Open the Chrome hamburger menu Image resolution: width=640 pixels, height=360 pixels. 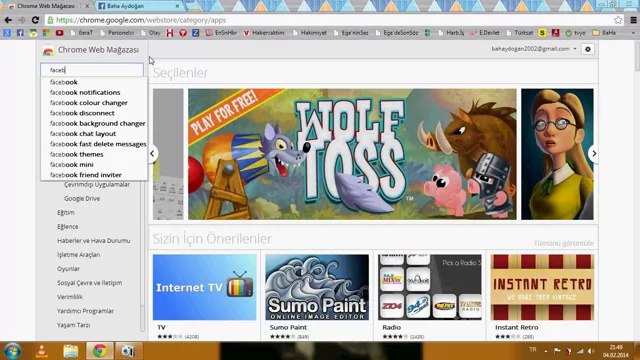[x=633, y=20]
